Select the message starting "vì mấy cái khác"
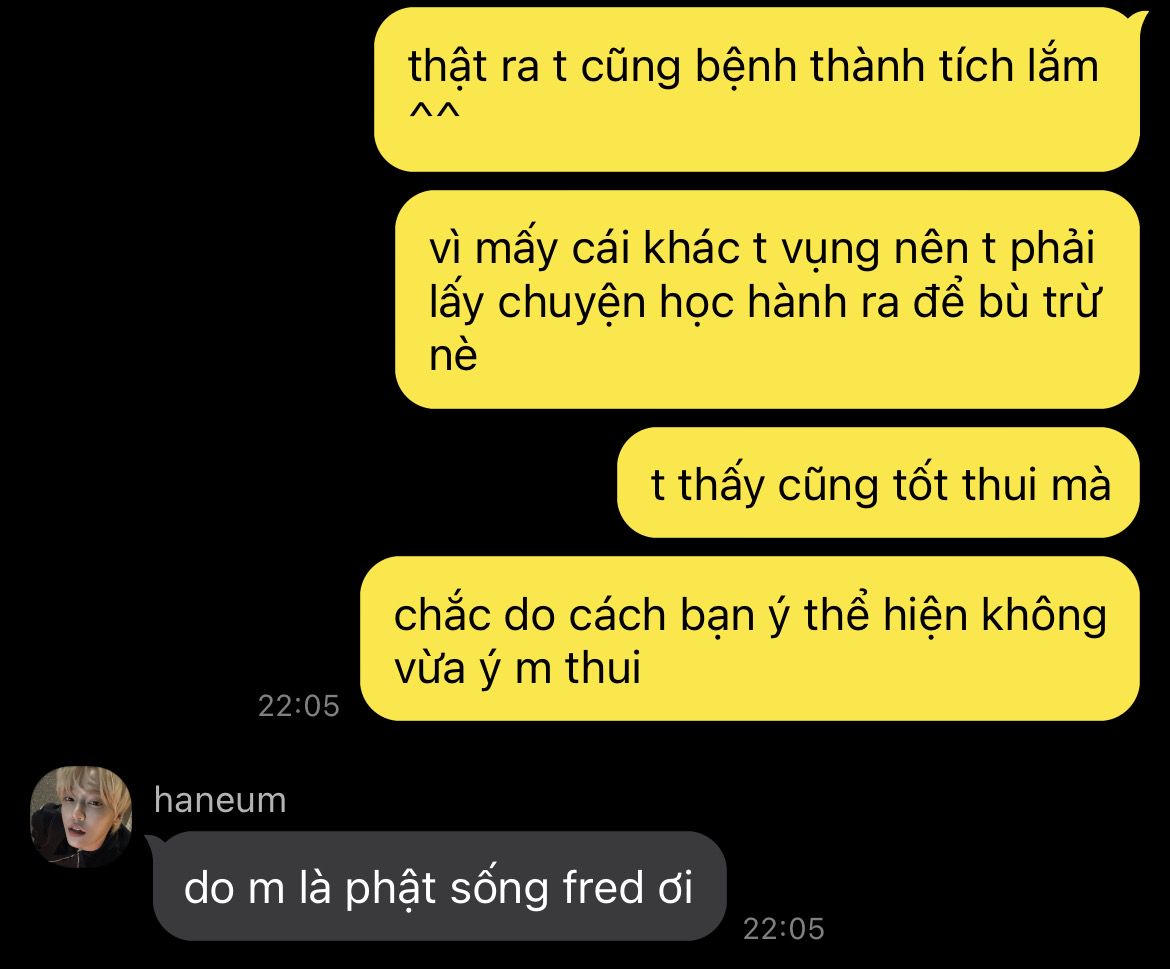The width and height of the screenshot is (1170, 969). pos(767,300)
